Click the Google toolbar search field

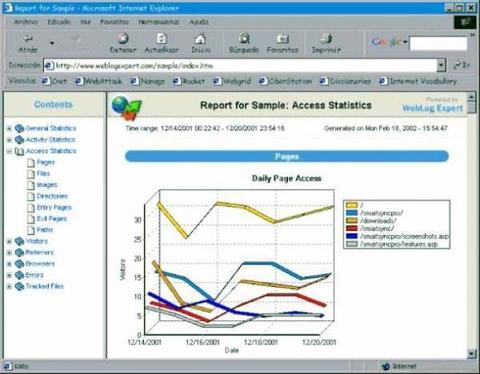[x=438, y=44]
